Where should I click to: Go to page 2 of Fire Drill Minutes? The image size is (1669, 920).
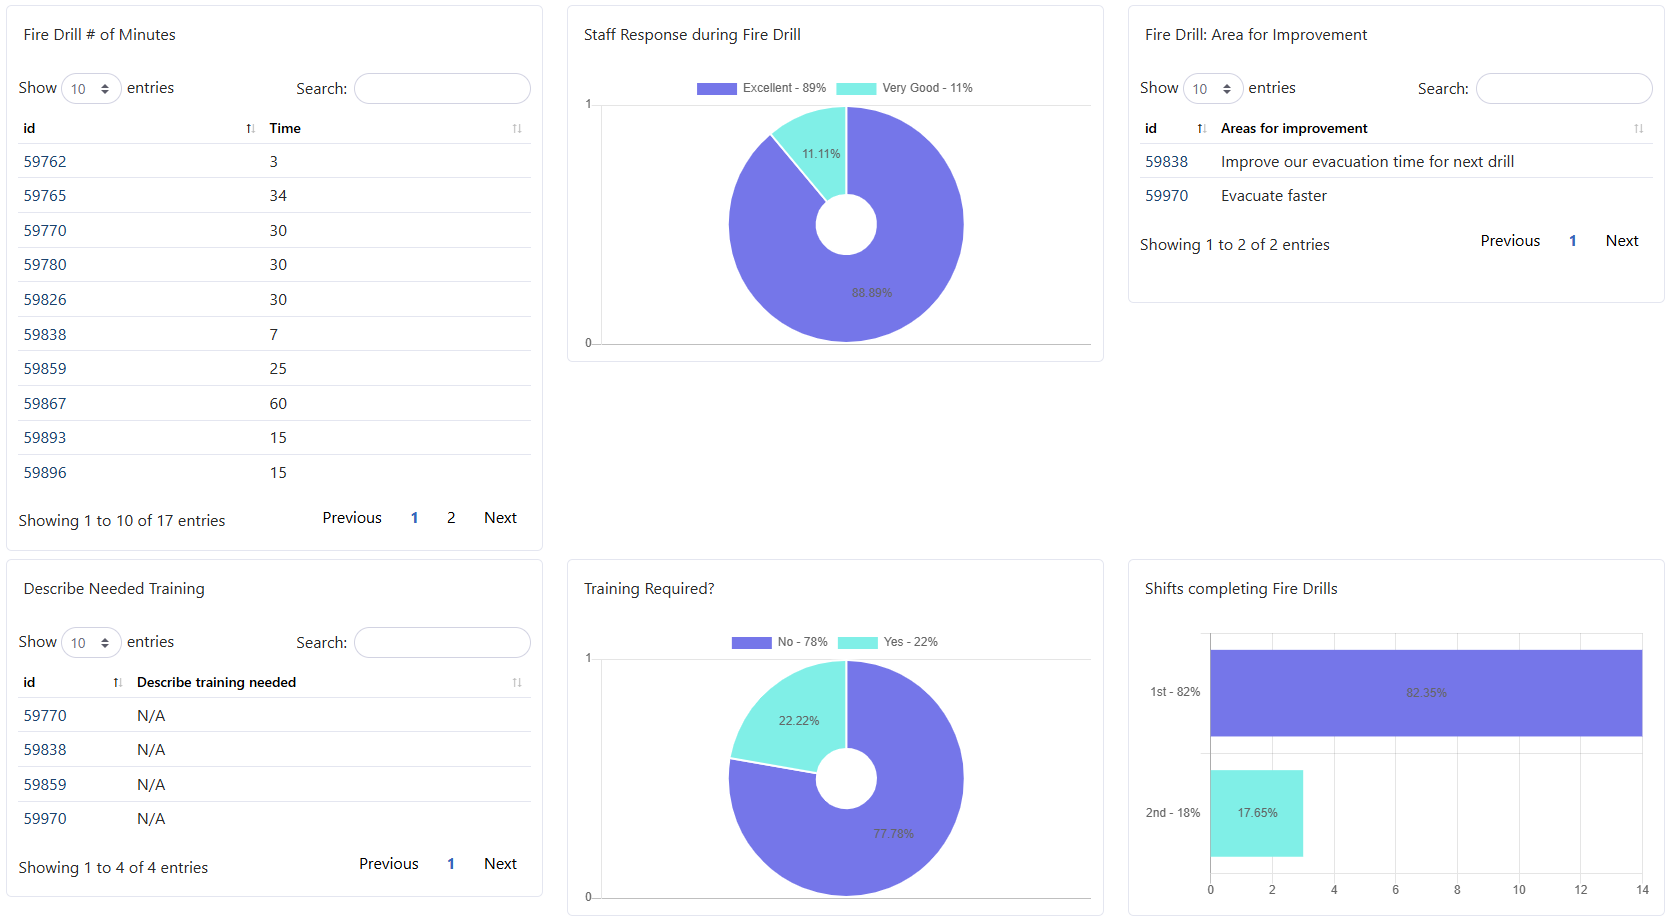tap(451, 518)
